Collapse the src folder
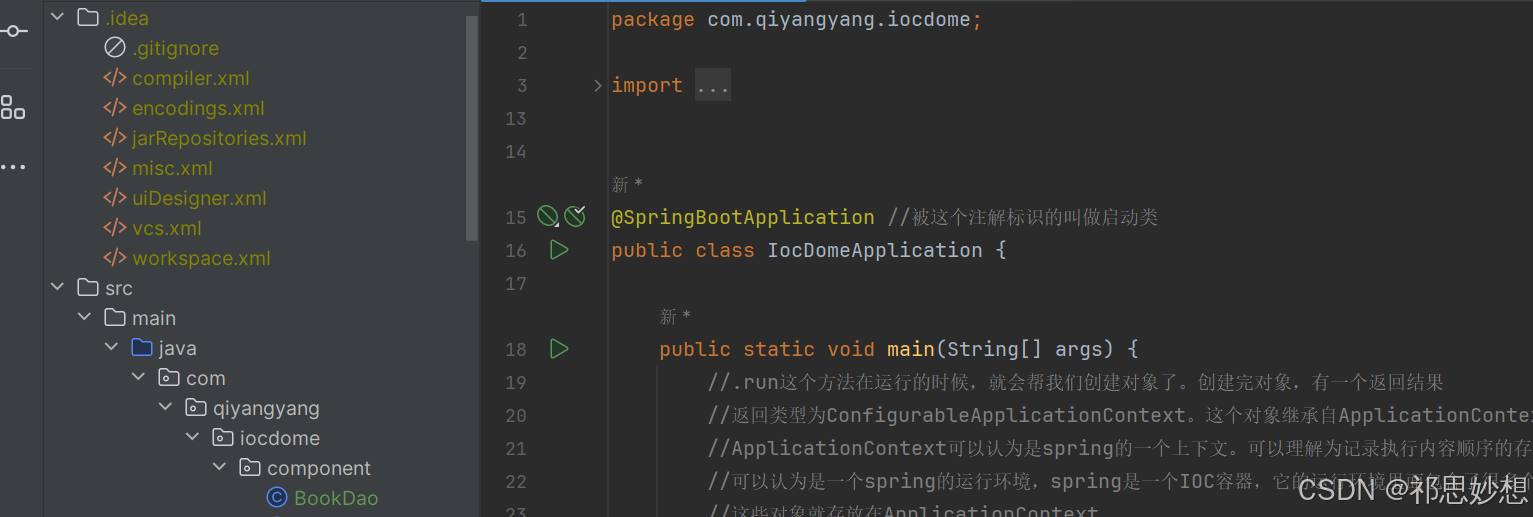The width and height of the screenshot is (1533, 517). click(57, 288)
